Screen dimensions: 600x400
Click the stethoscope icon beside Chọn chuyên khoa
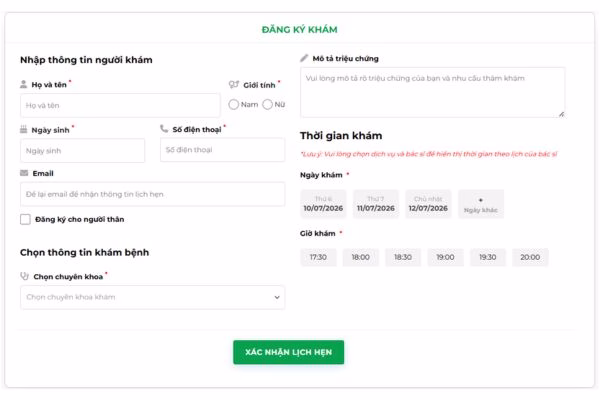pyautogui.click(x=24, y=276)
